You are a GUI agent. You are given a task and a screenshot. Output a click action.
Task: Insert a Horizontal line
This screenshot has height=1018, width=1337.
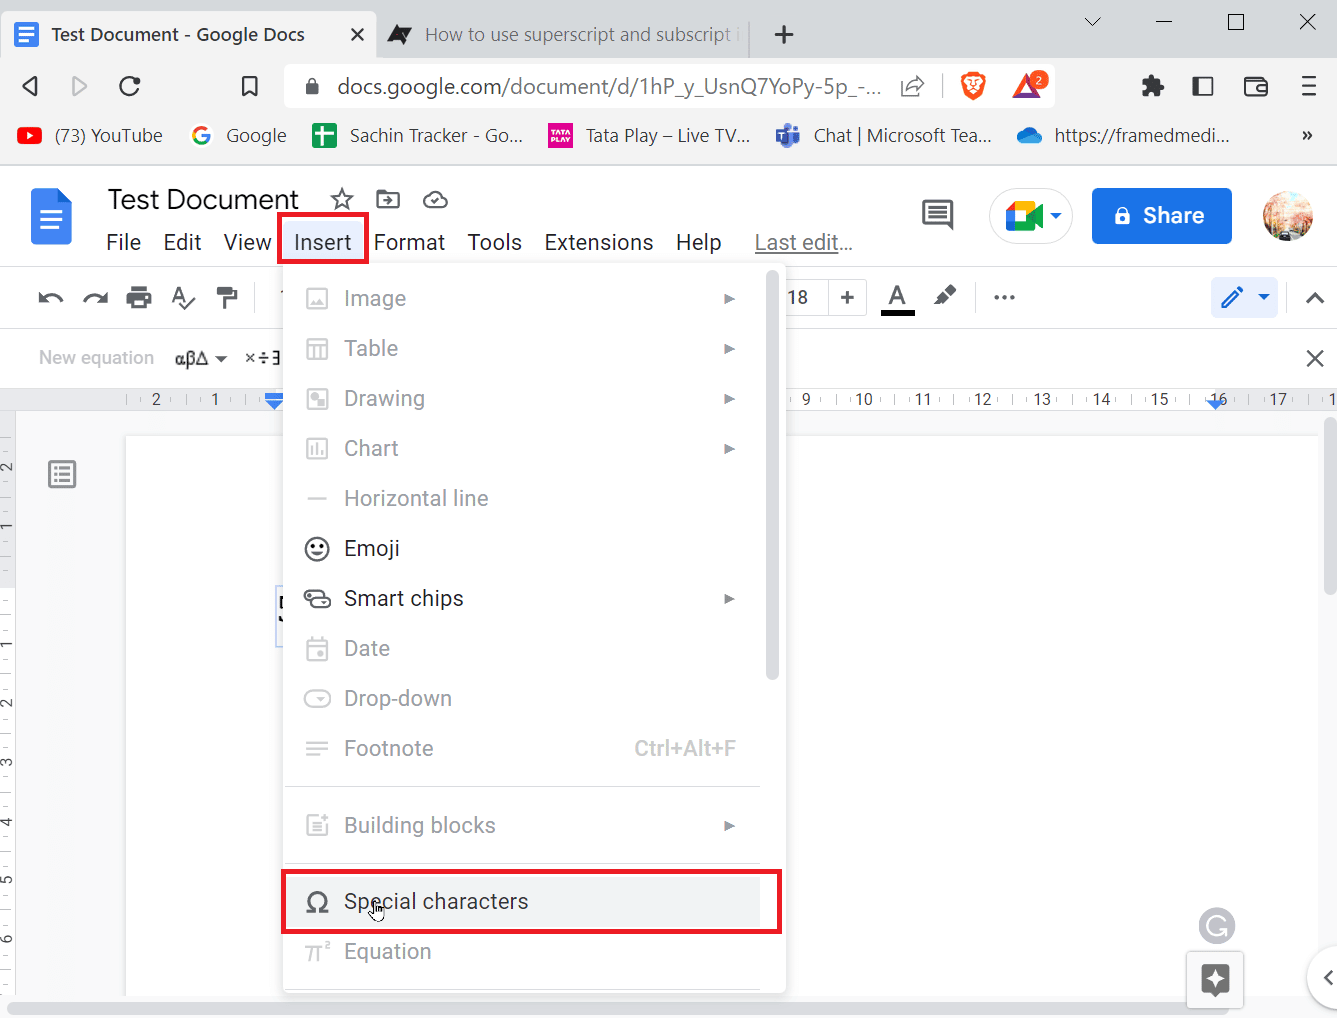521,498
